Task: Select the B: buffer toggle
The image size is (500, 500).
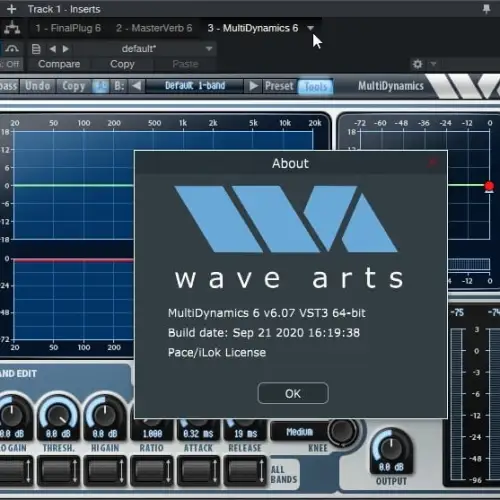Action: (119, 86)
